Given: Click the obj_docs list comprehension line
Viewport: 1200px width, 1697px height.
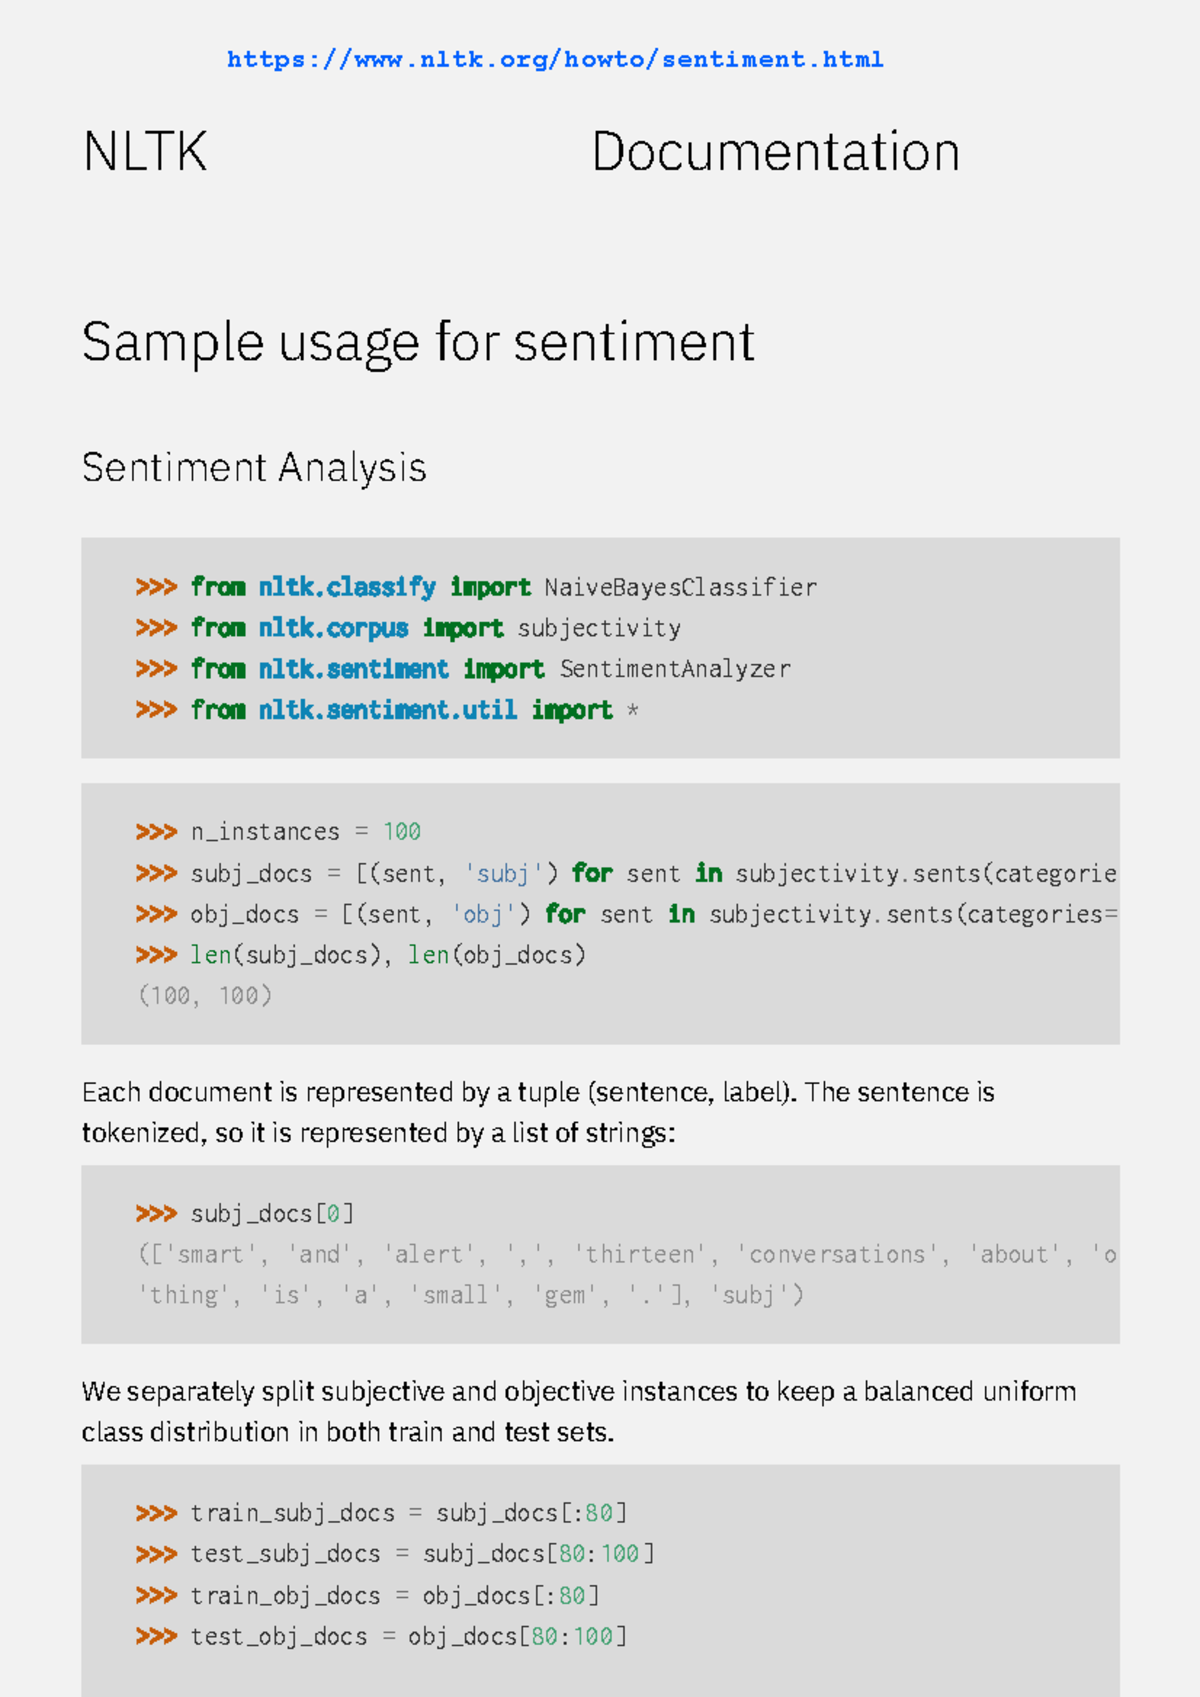Looking at the screenshot, I should point(626,915).
